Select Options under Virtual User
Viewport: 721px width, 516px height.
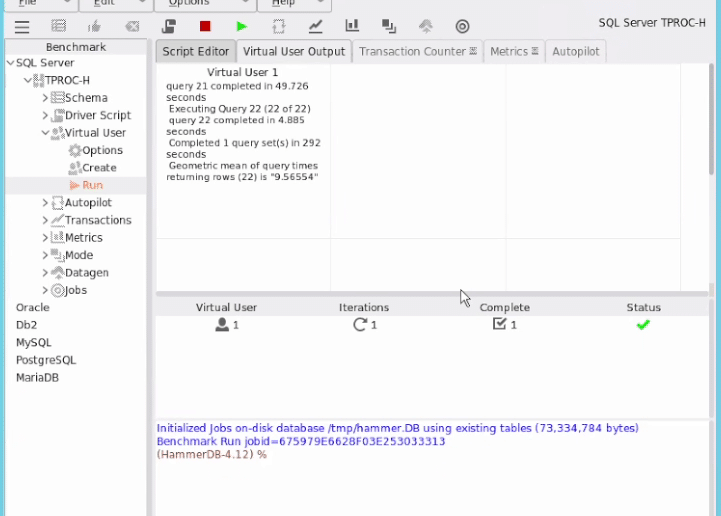click(x=102, y=150)
